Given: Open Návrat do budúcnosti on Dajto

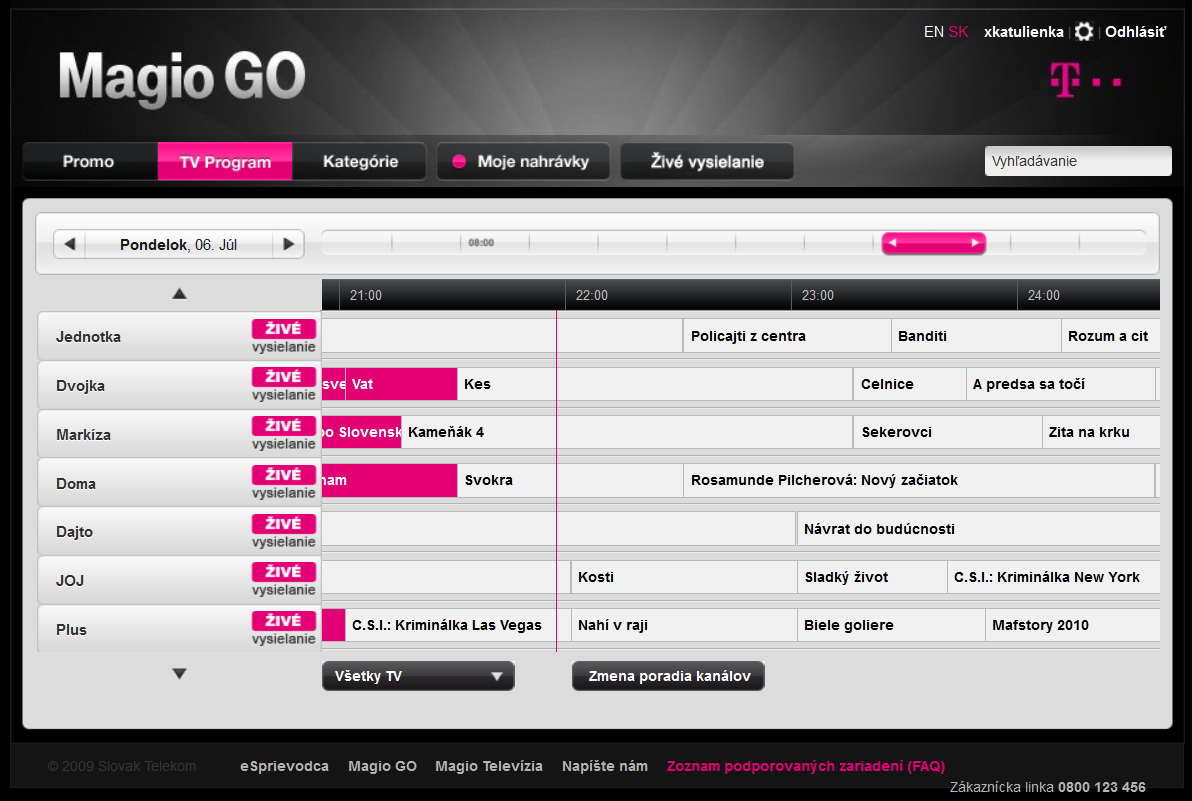Looking at the screenshot, I should (x=978, y=529).
